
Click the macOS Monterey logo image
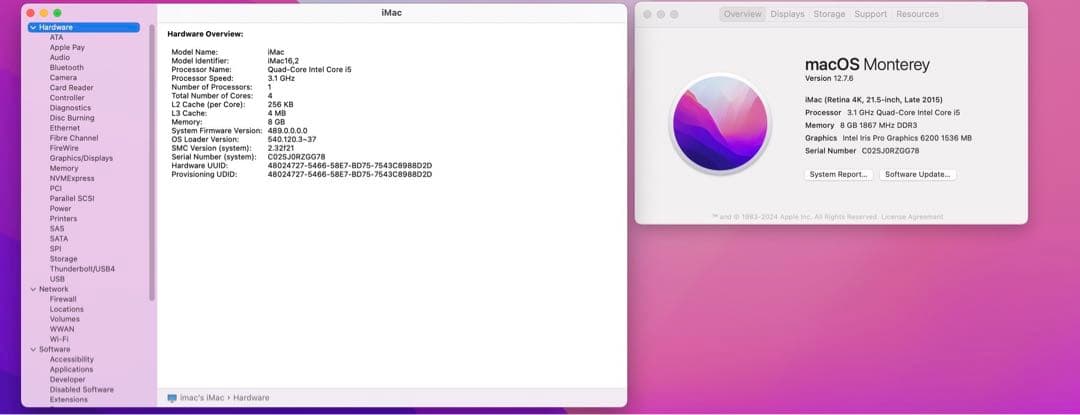point(719,123)
